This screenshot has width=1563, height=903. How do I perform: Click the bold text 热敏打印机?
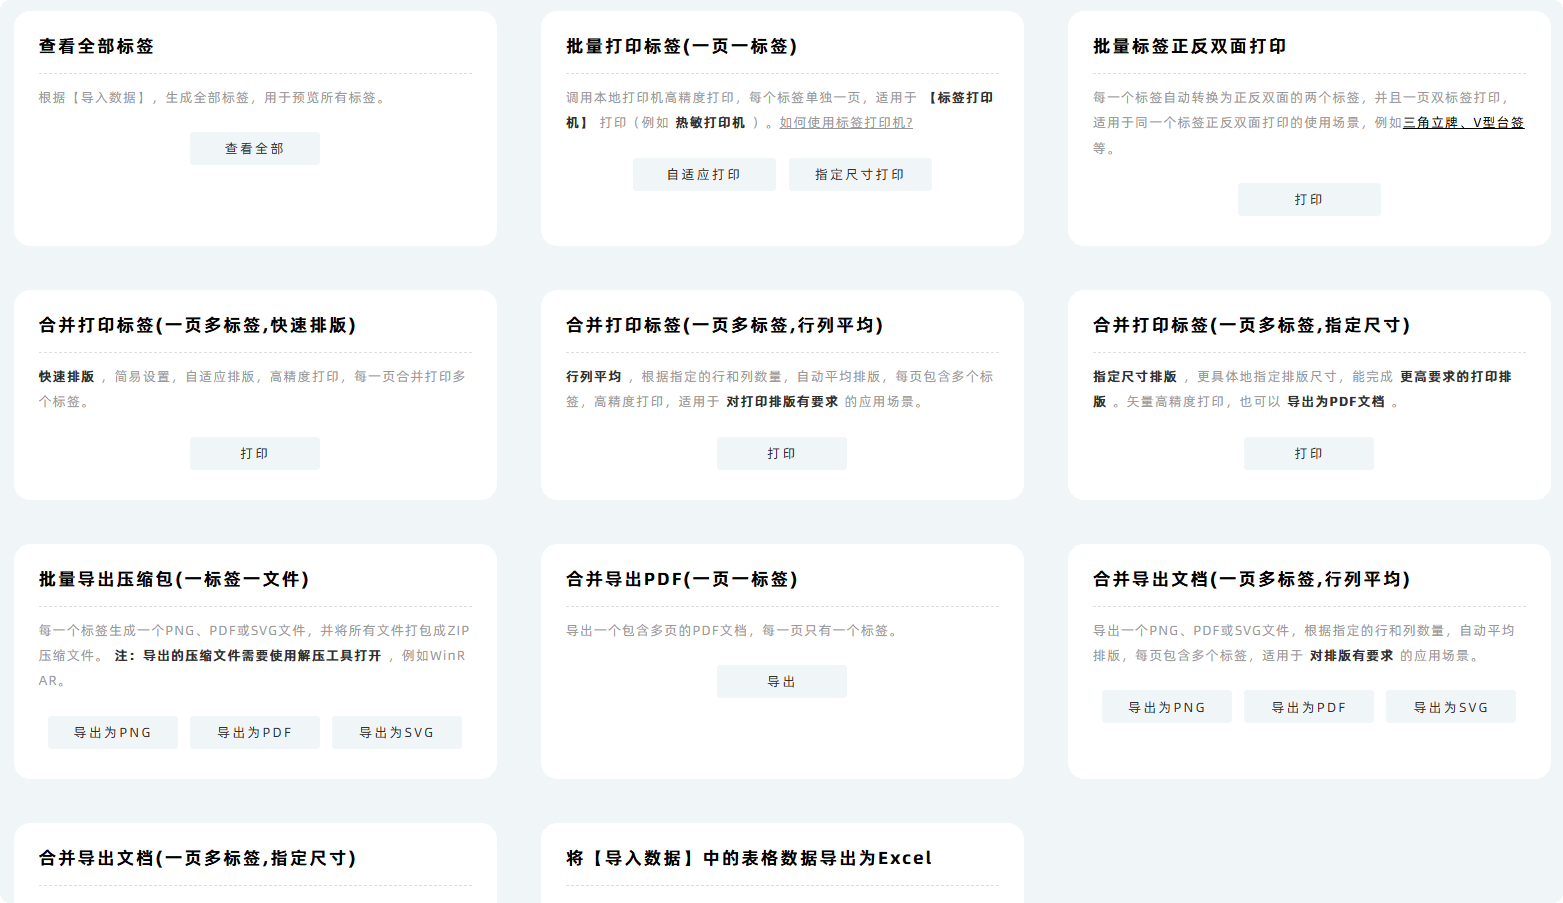tap(710, 122)
